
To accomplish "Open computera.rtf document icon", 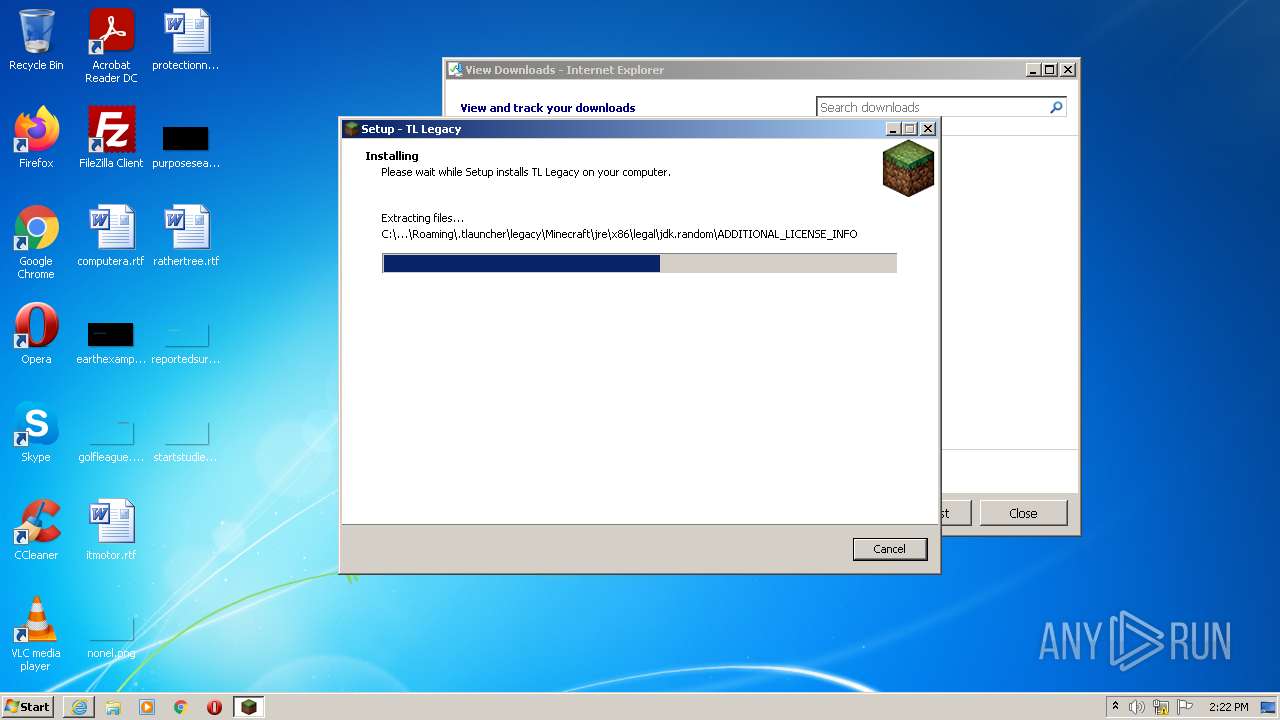I will pos(111,236).
